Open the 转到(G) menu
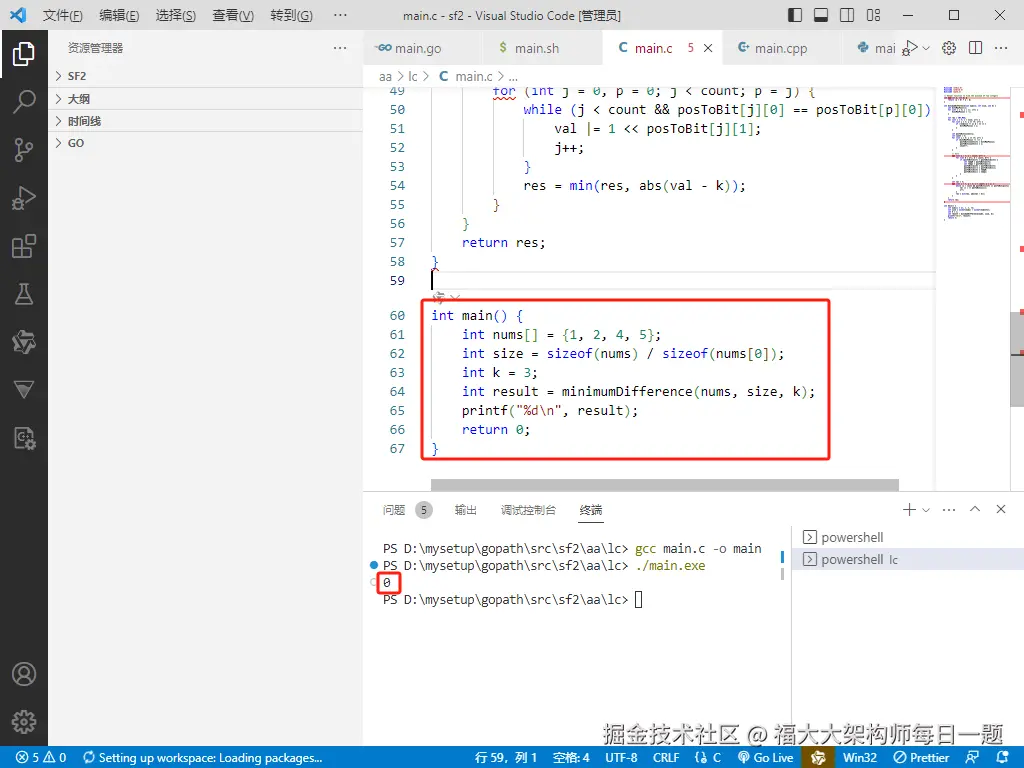 point(291,15)
